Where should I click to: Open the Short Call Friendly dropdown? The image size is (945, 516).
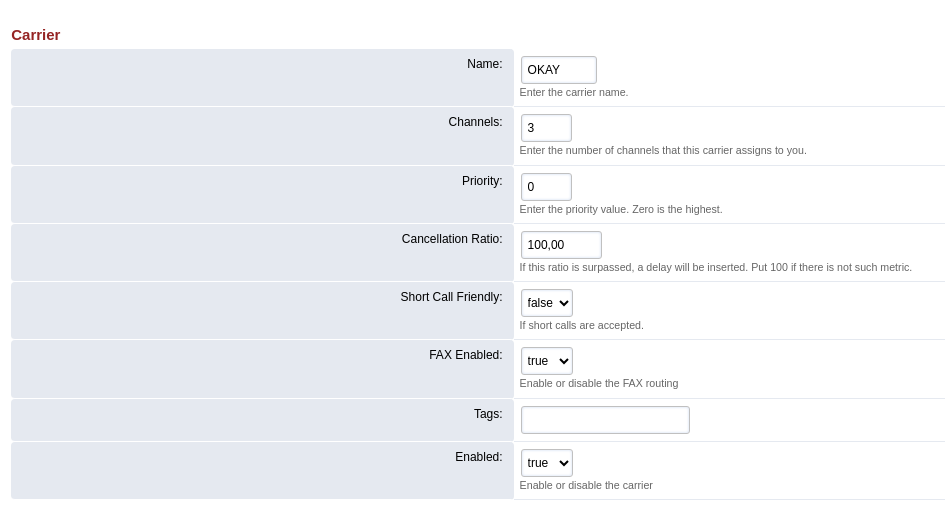547,303
